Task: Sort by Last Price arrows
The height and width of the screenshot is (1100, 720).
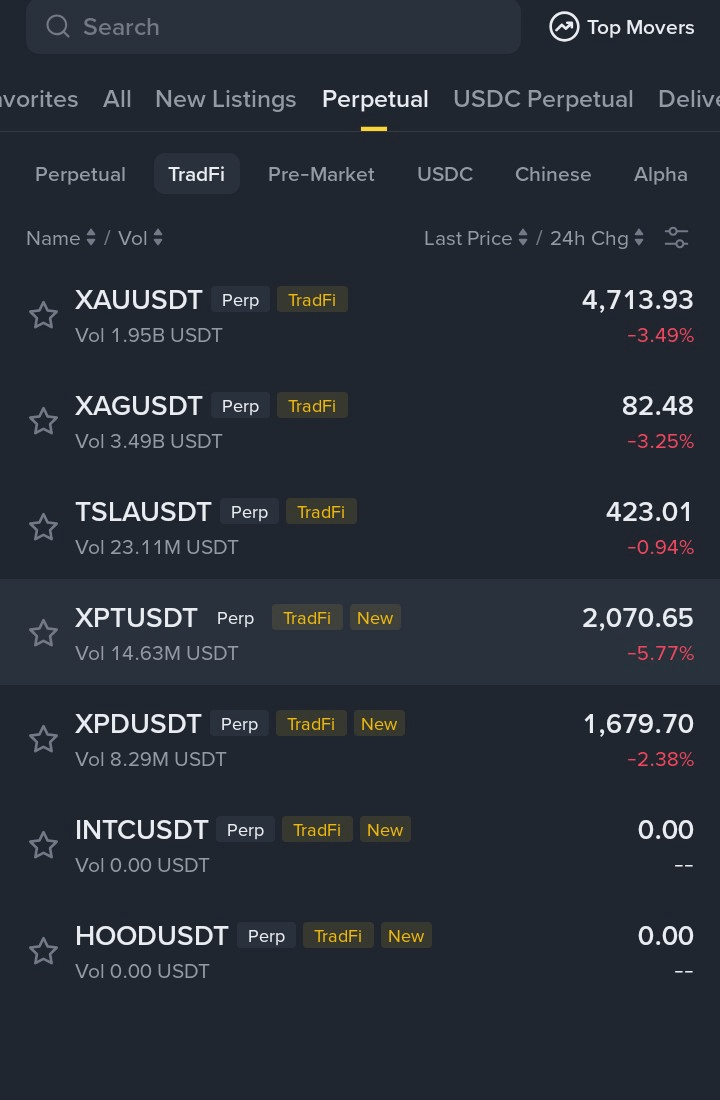Action: [x=521, y=238]
